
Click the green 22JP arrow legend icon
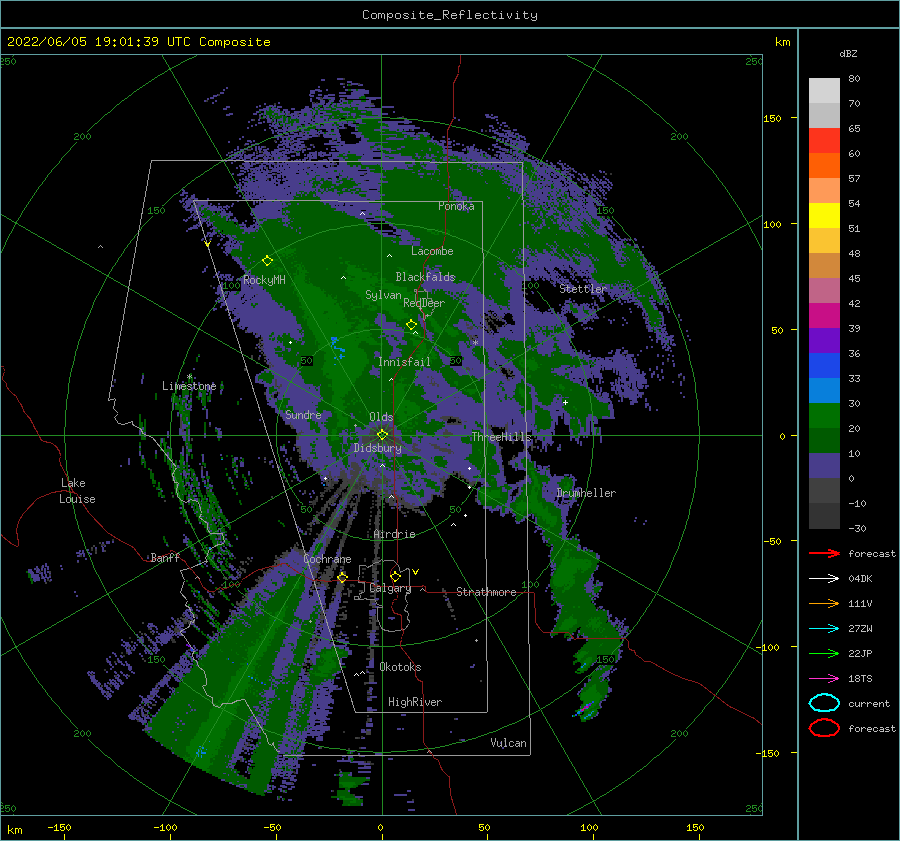[824, 653]
